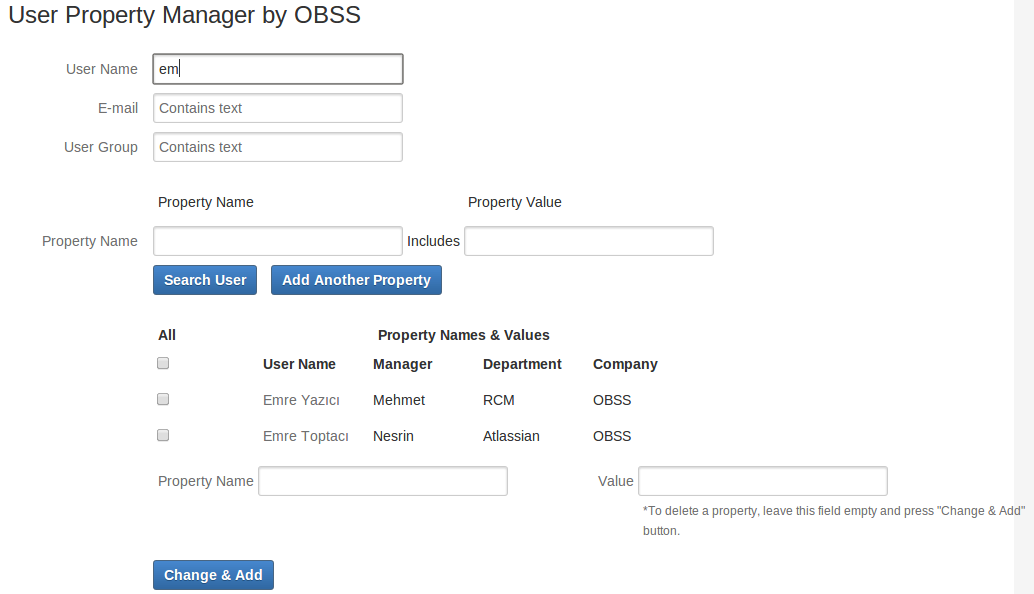The image size is (1034, 594).
Task: Focus the bottom Property Name field
Action: coord(383,481)
